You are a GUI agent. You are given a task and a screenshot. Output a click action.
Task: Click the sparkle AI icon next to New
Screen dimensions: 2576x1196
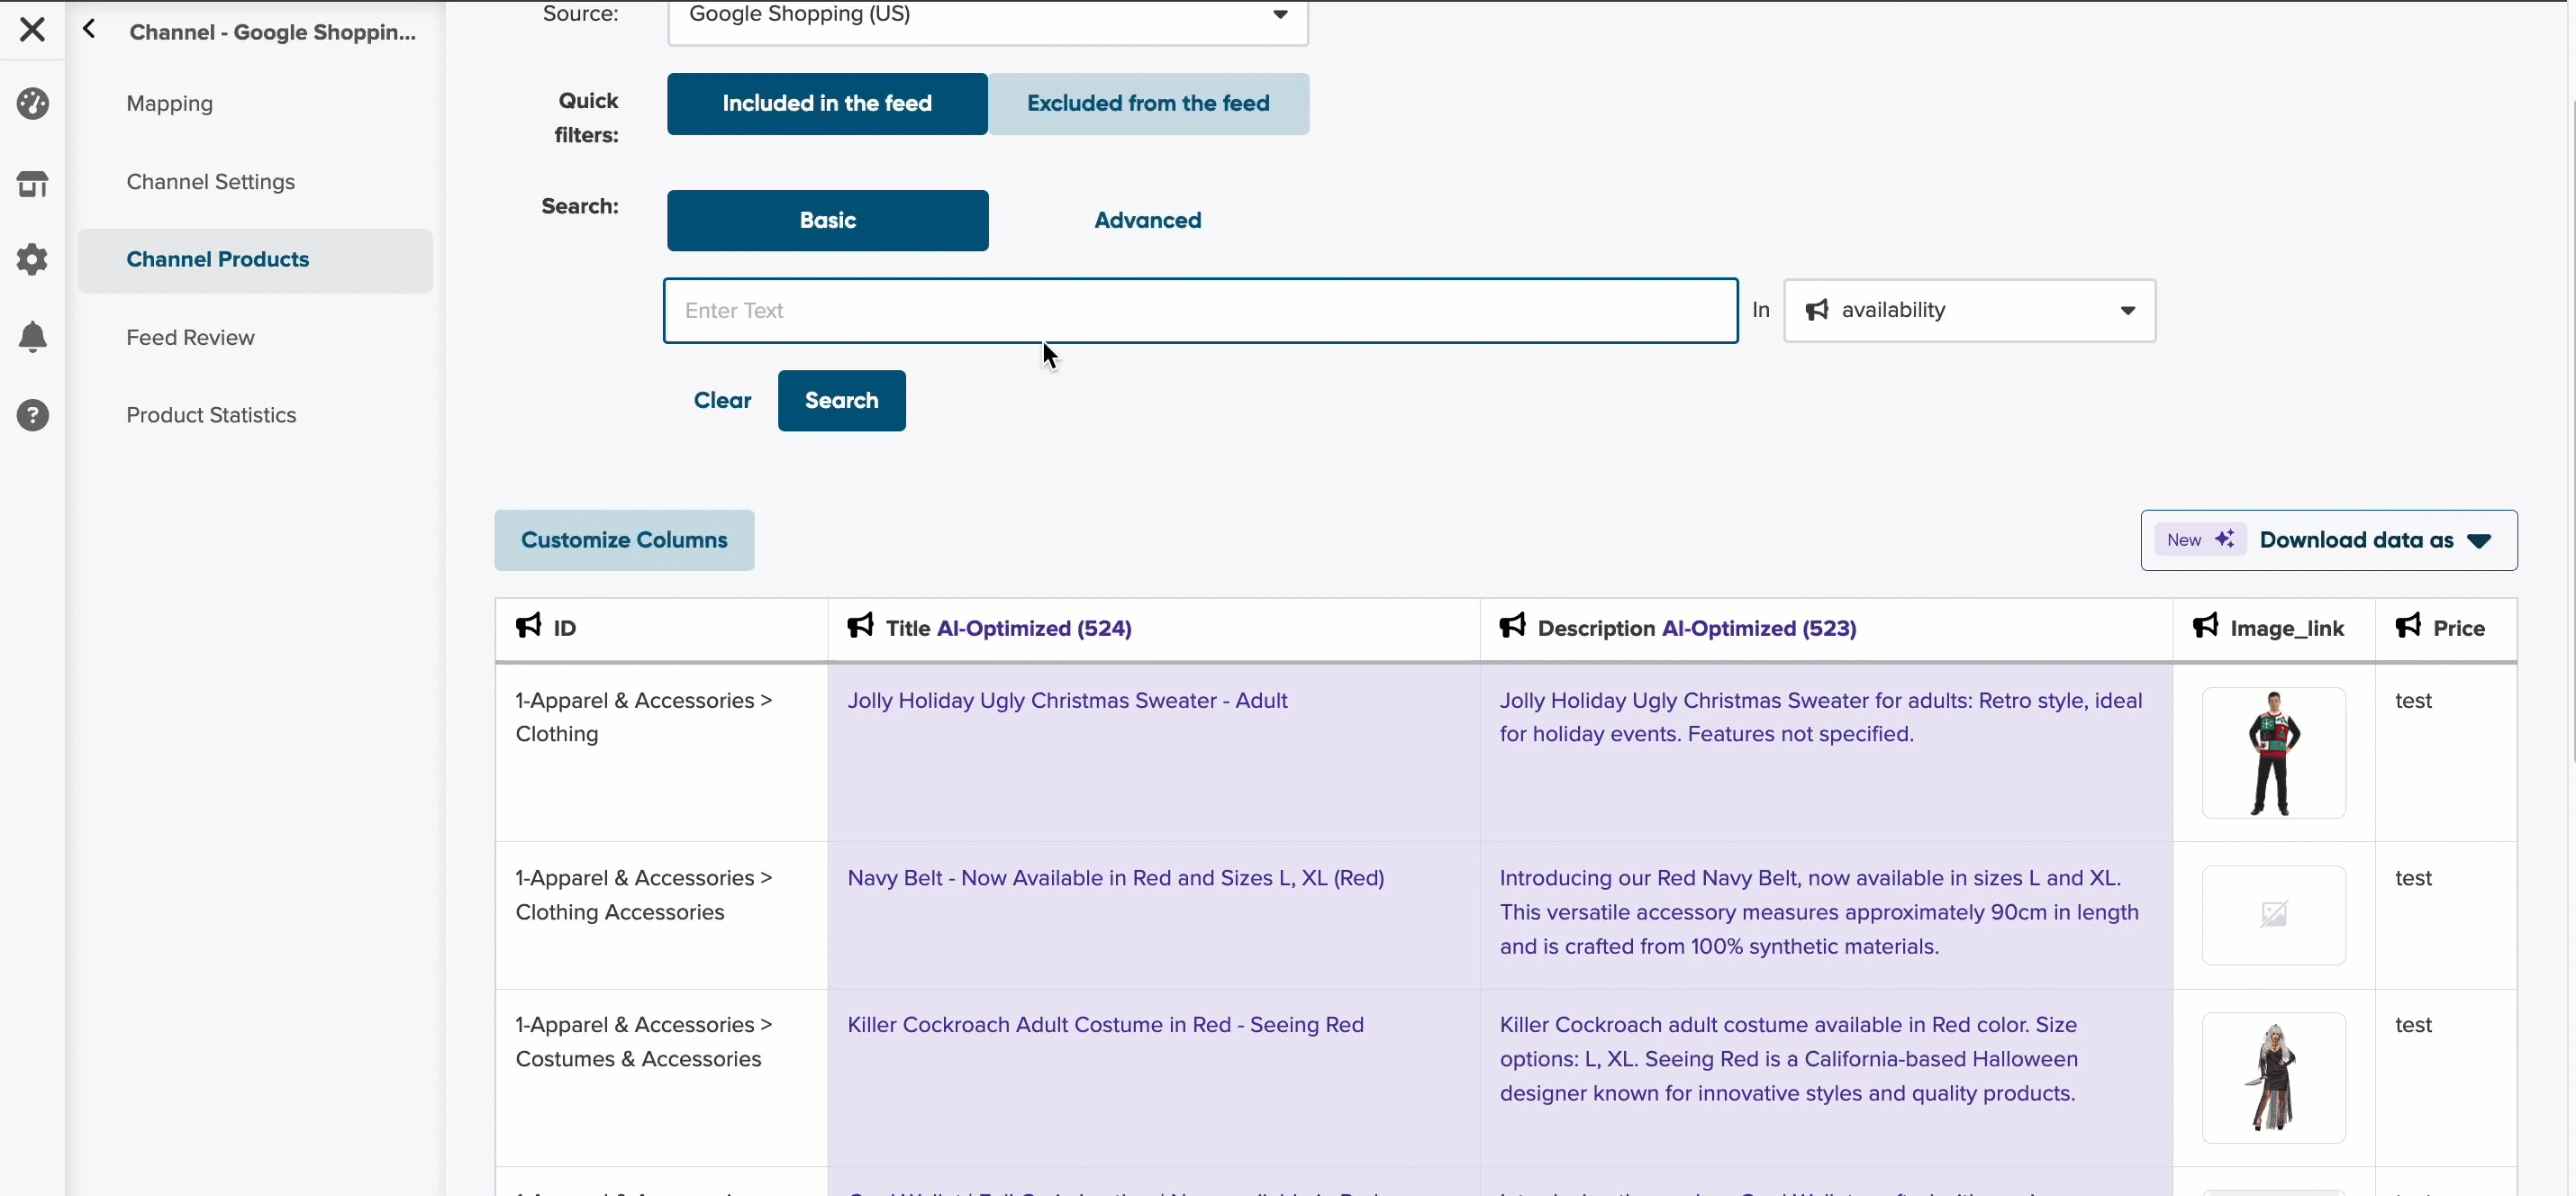[x=2224, y=540]
